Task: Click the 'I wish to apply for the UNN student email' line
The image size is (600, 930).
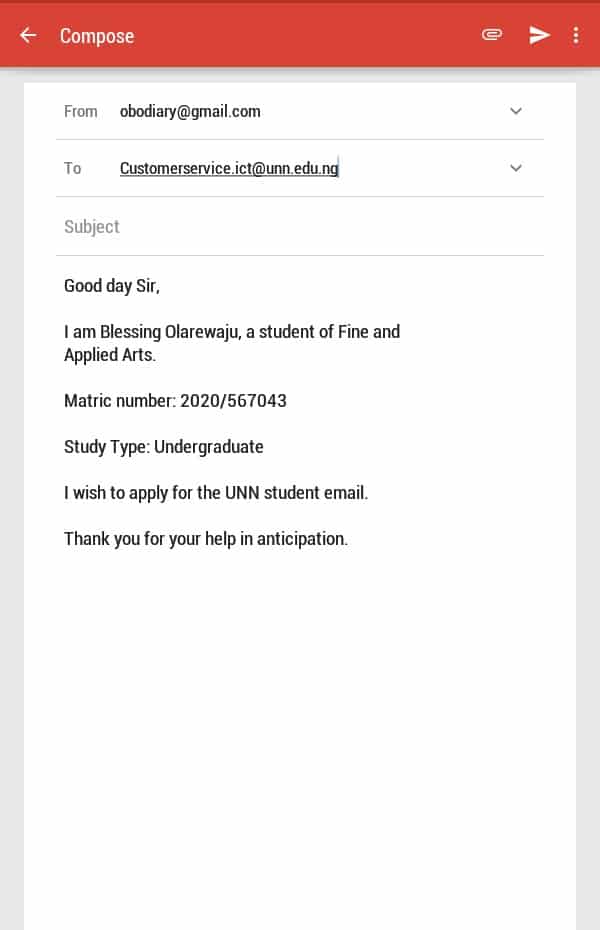Action: pyautogui.click(x=216, y=493)
